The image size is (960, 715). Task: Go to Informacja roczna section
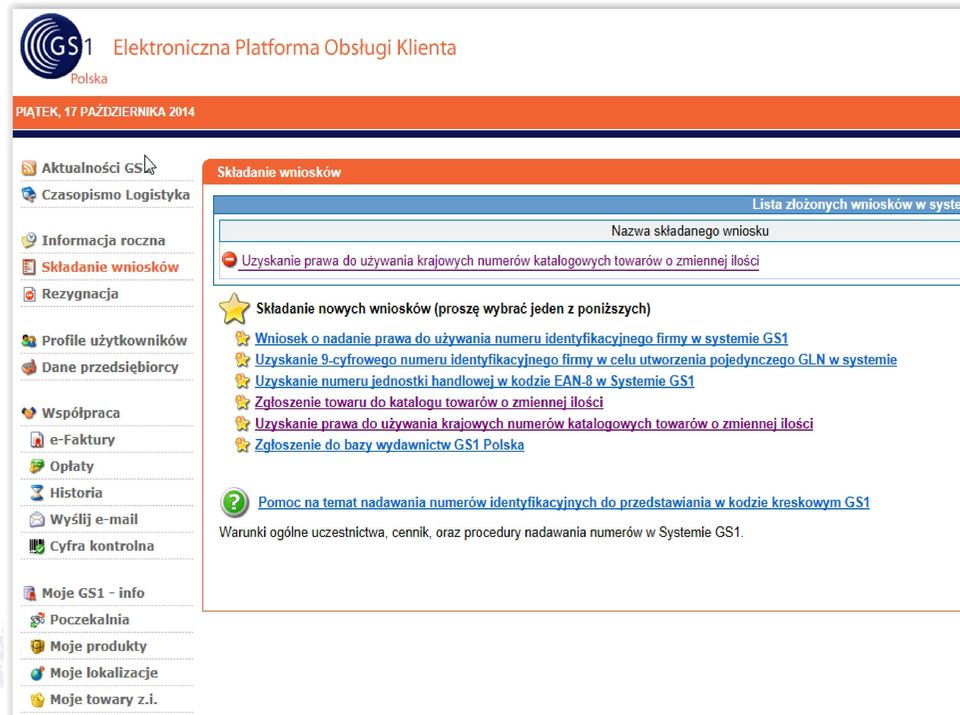point(103,241)
